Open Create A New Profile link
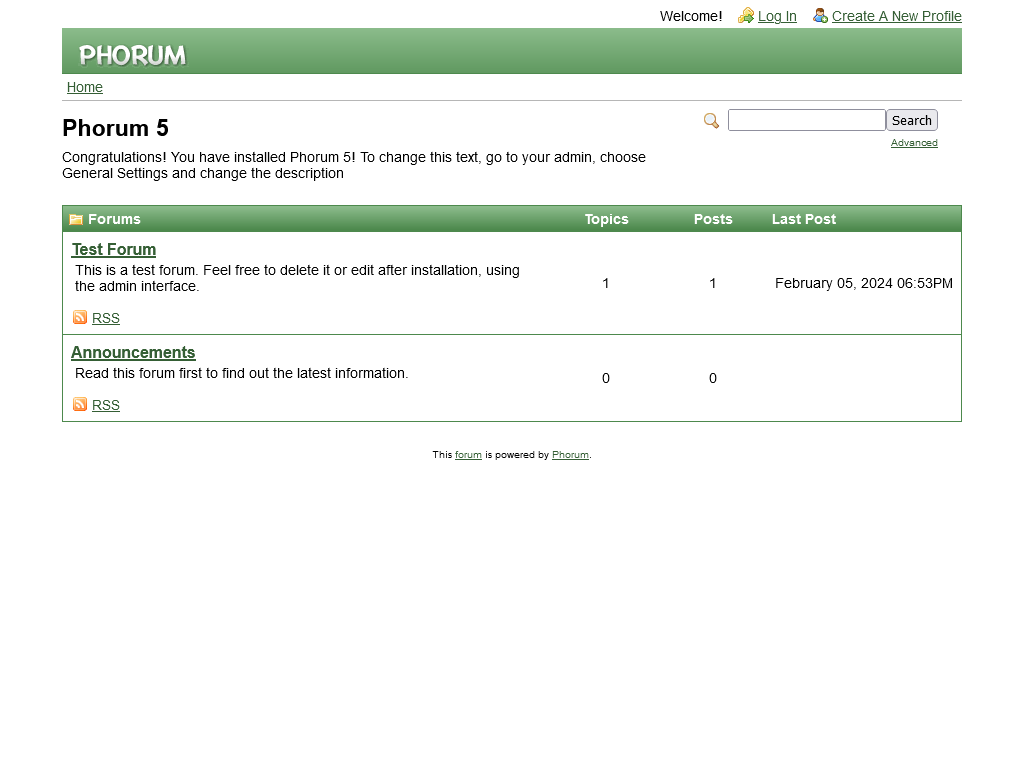 [897, 16]
